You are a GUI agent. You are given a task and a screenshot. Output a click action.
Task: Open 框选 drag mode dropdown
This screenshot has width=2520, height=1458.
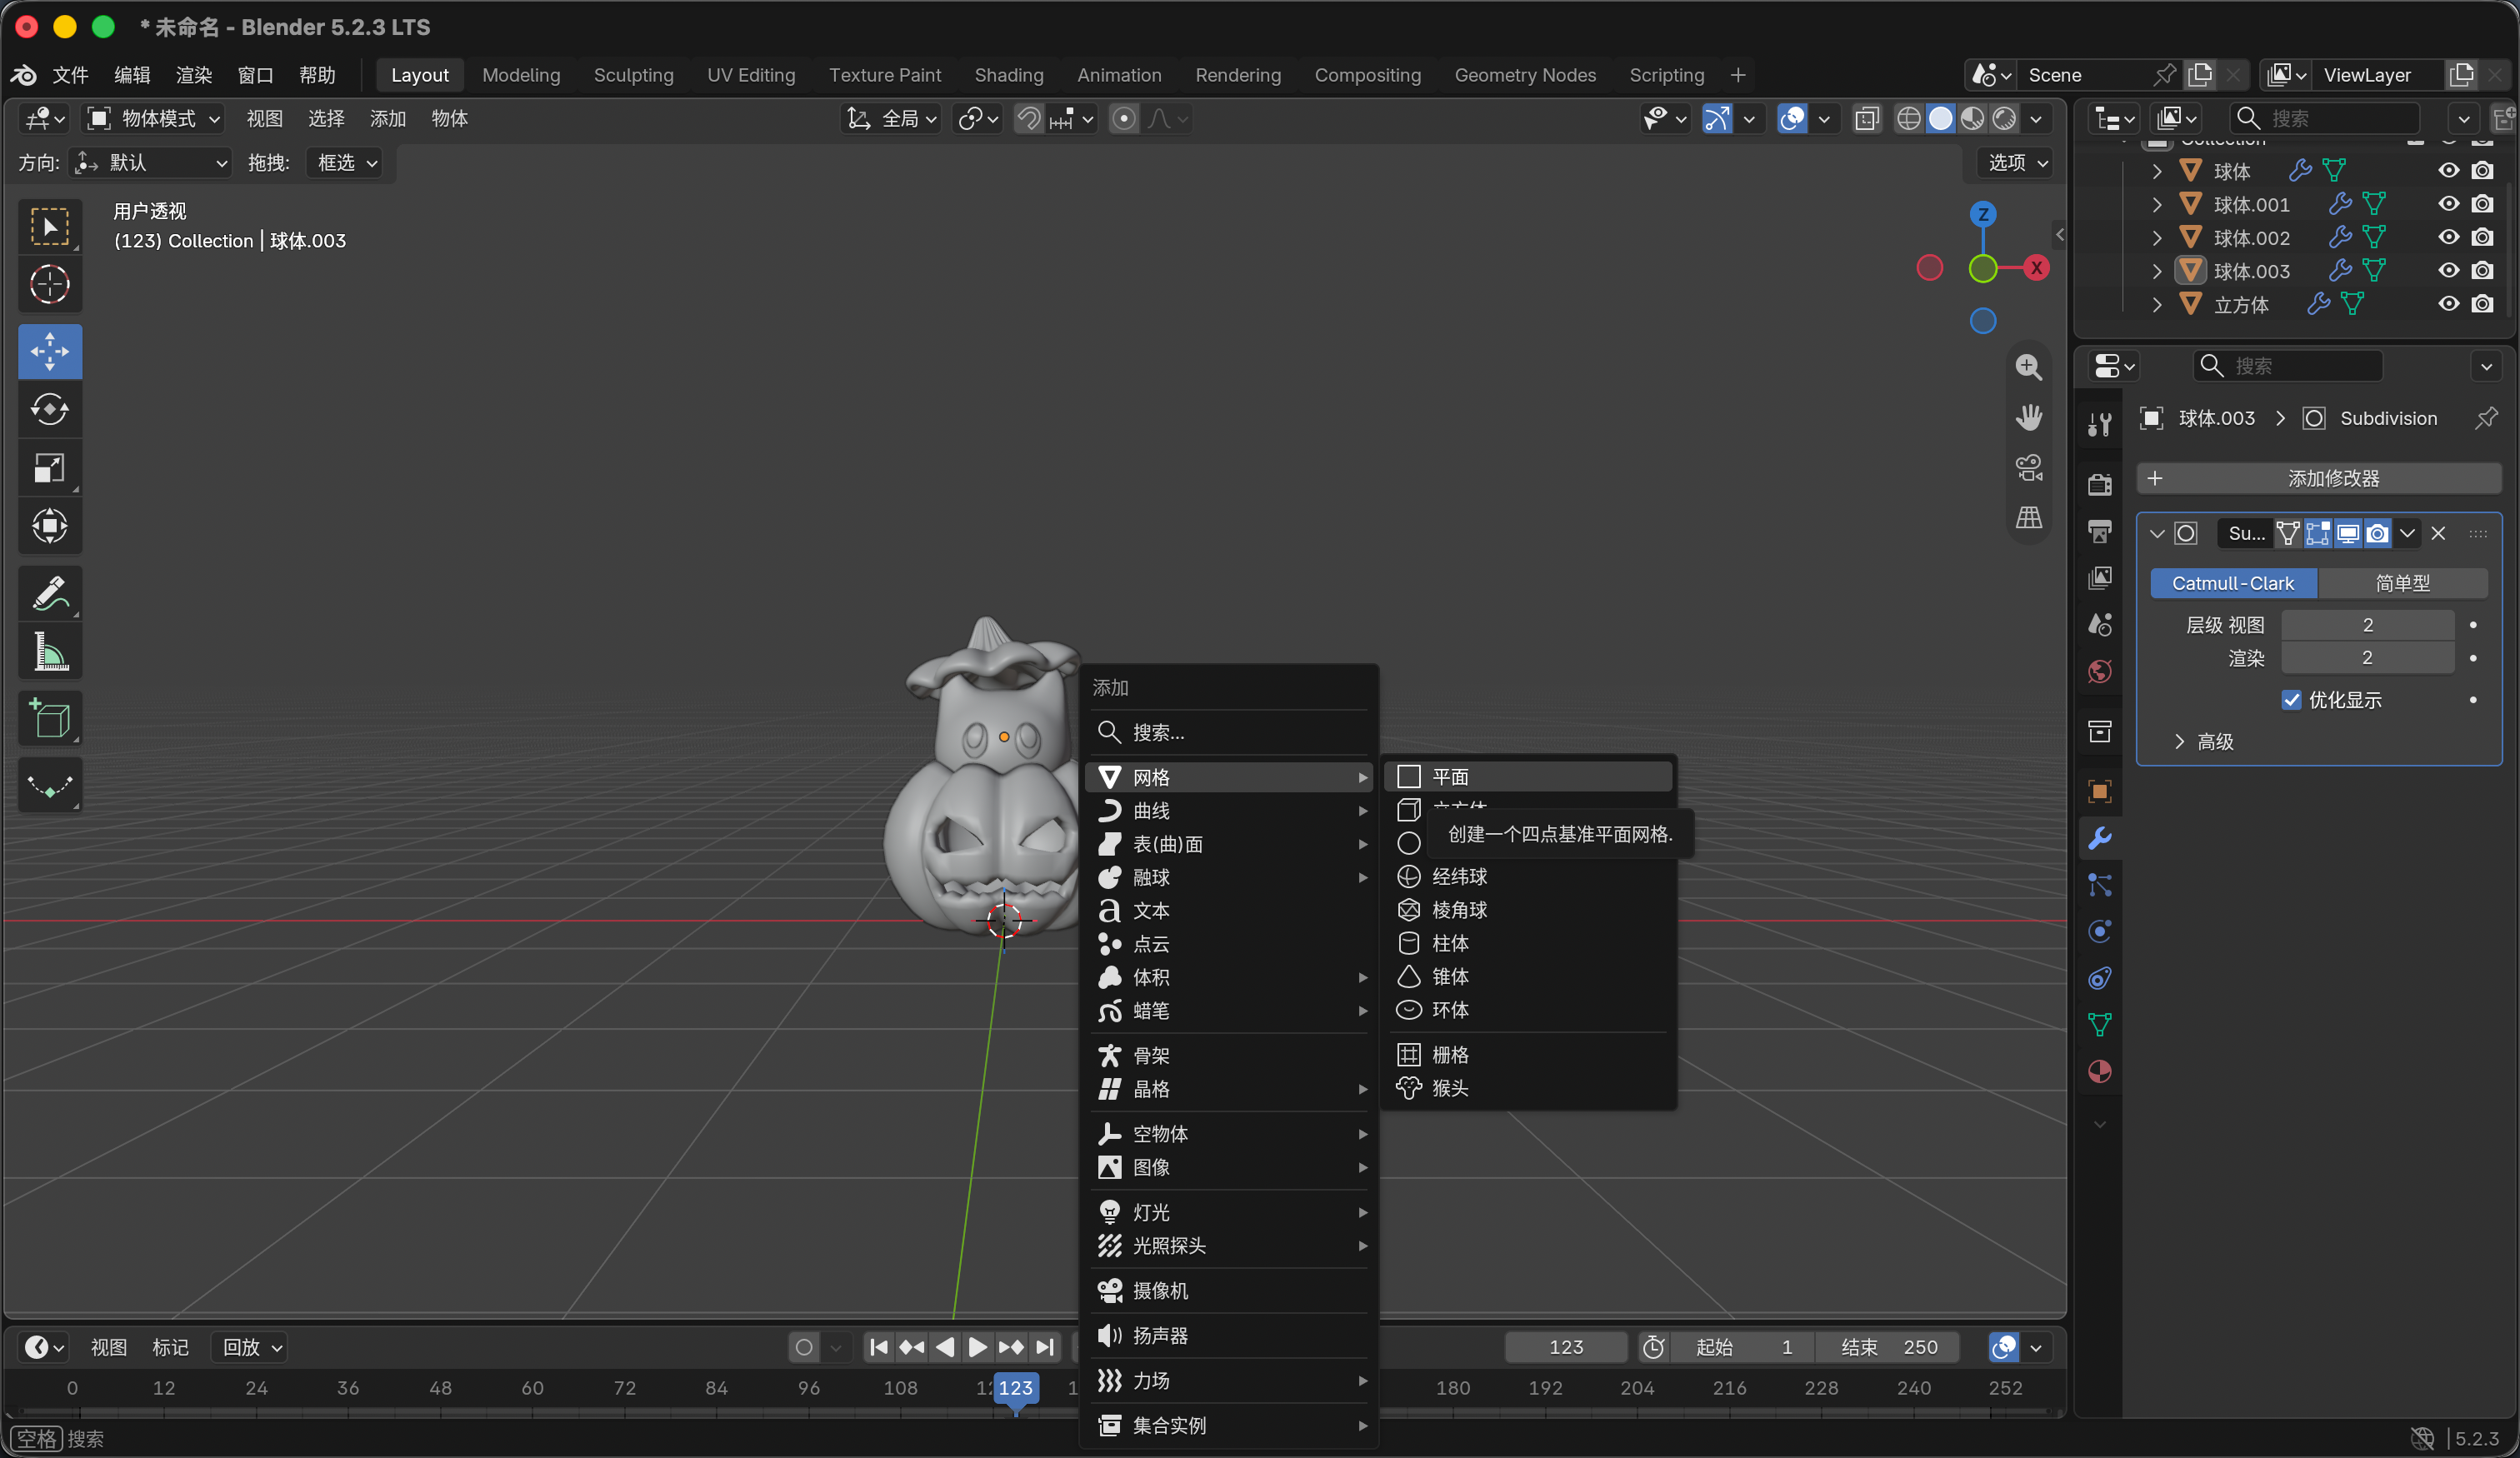346,162
